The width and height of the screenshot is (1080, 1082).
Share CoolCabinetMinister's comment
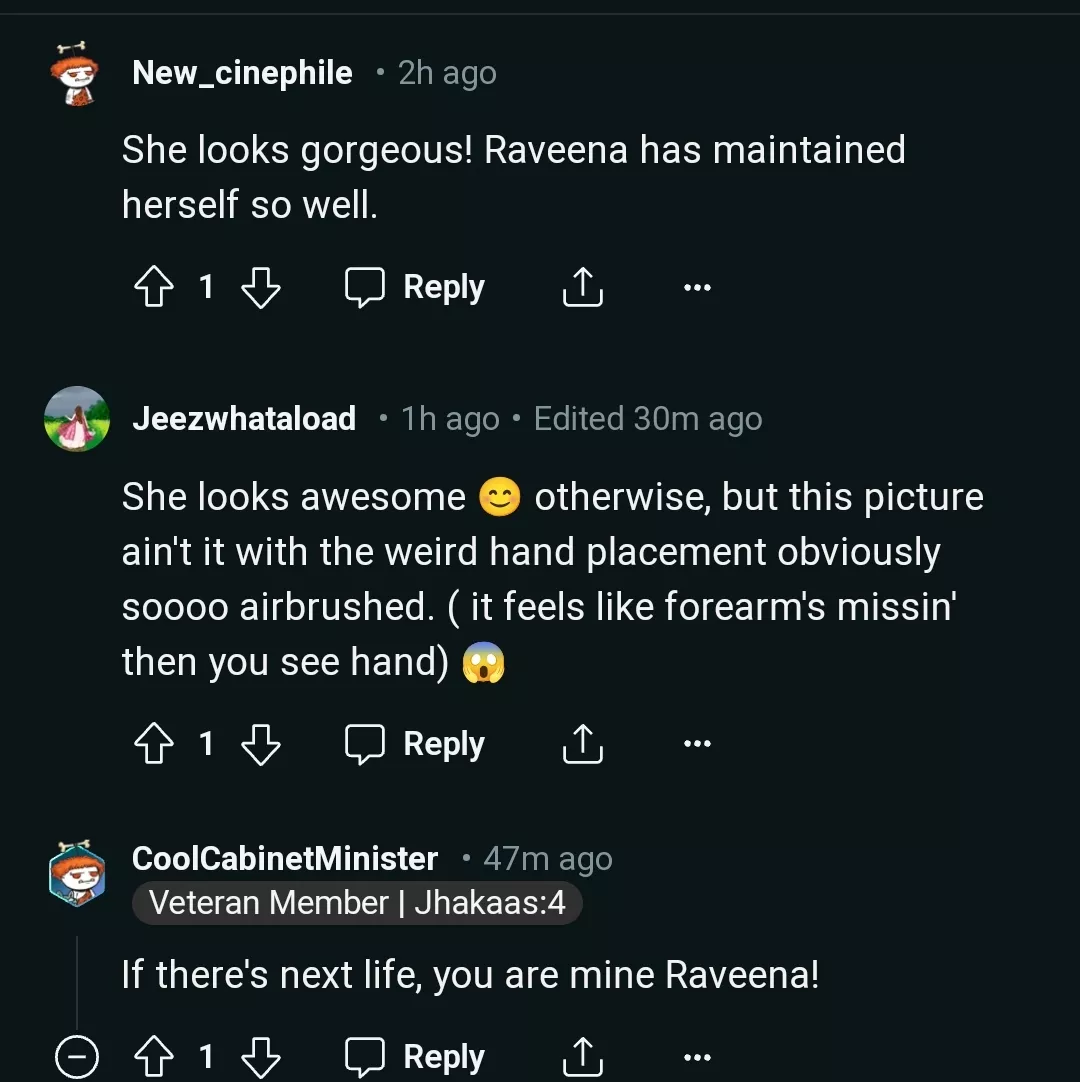click(x=582, y=1055)
